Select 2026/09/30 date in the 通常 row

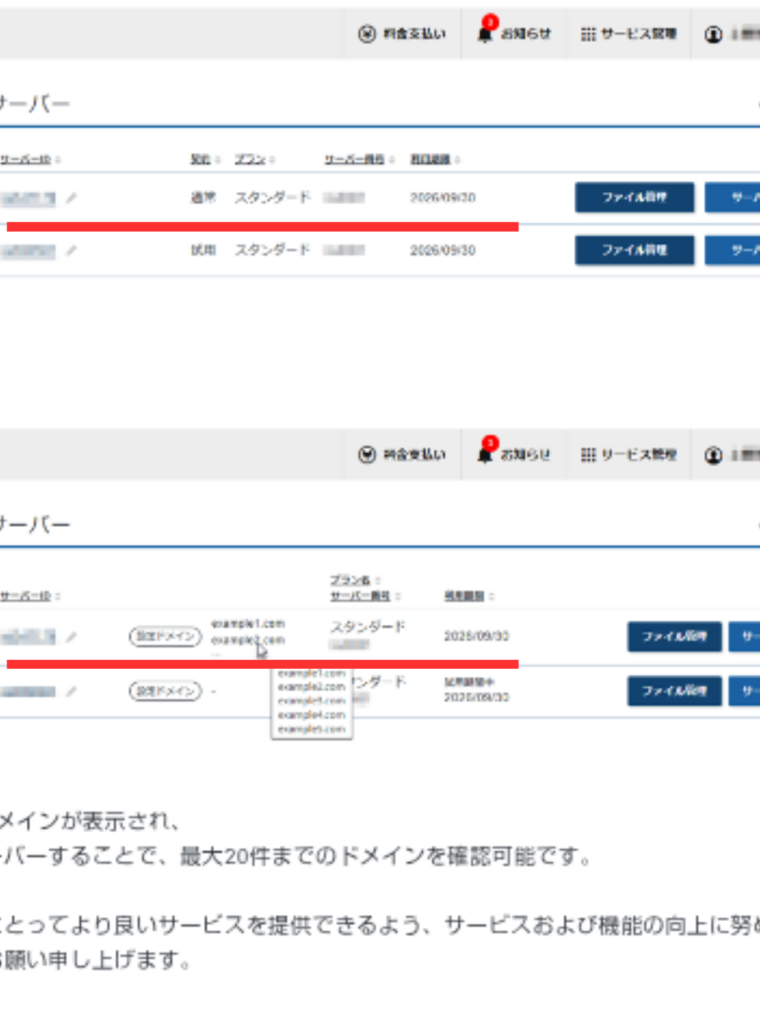(443, 197)
